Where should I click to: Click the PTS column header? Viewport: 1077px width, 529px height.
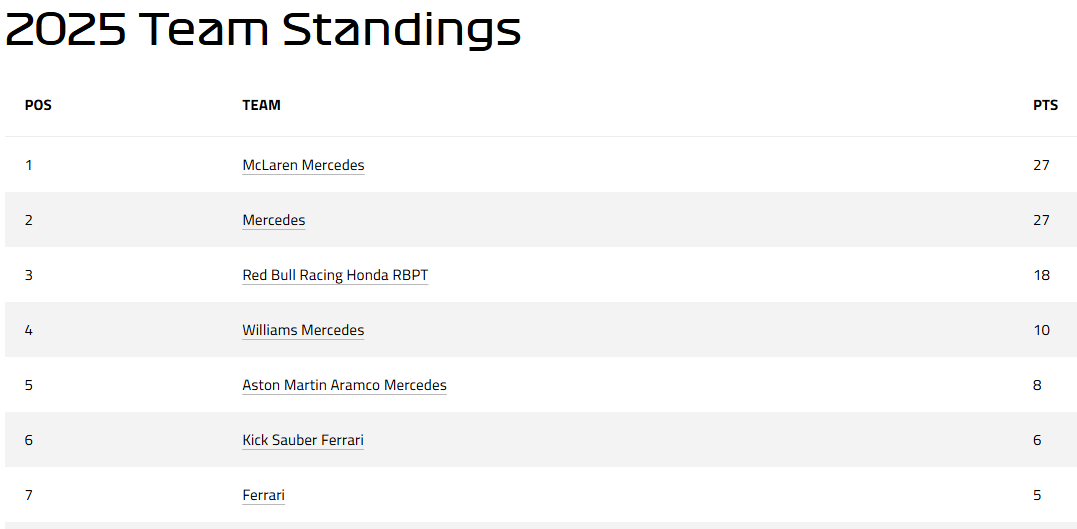[x=1045, y=106]
